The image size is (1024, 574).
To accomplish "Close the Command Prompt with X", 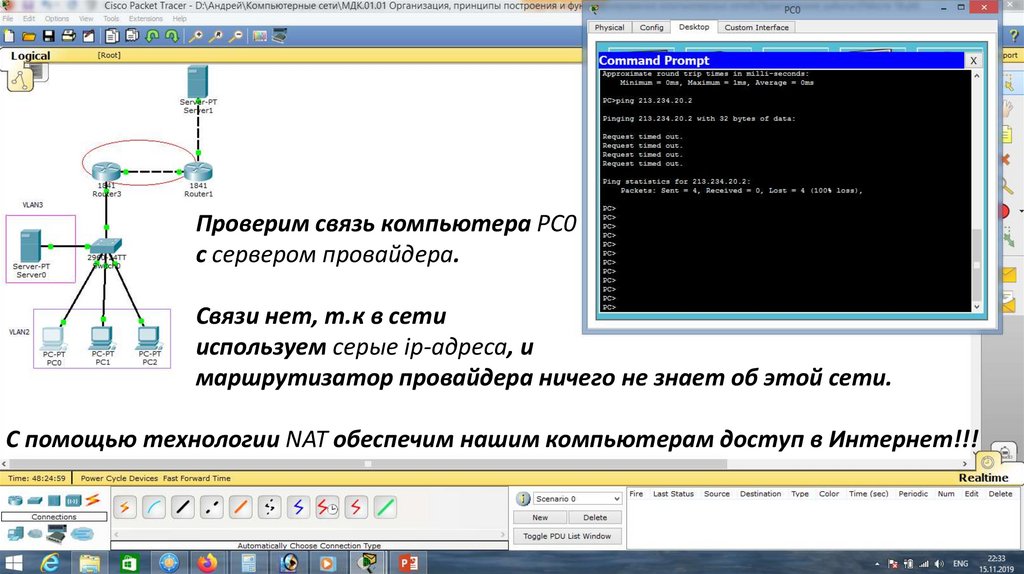I will 973,60.
